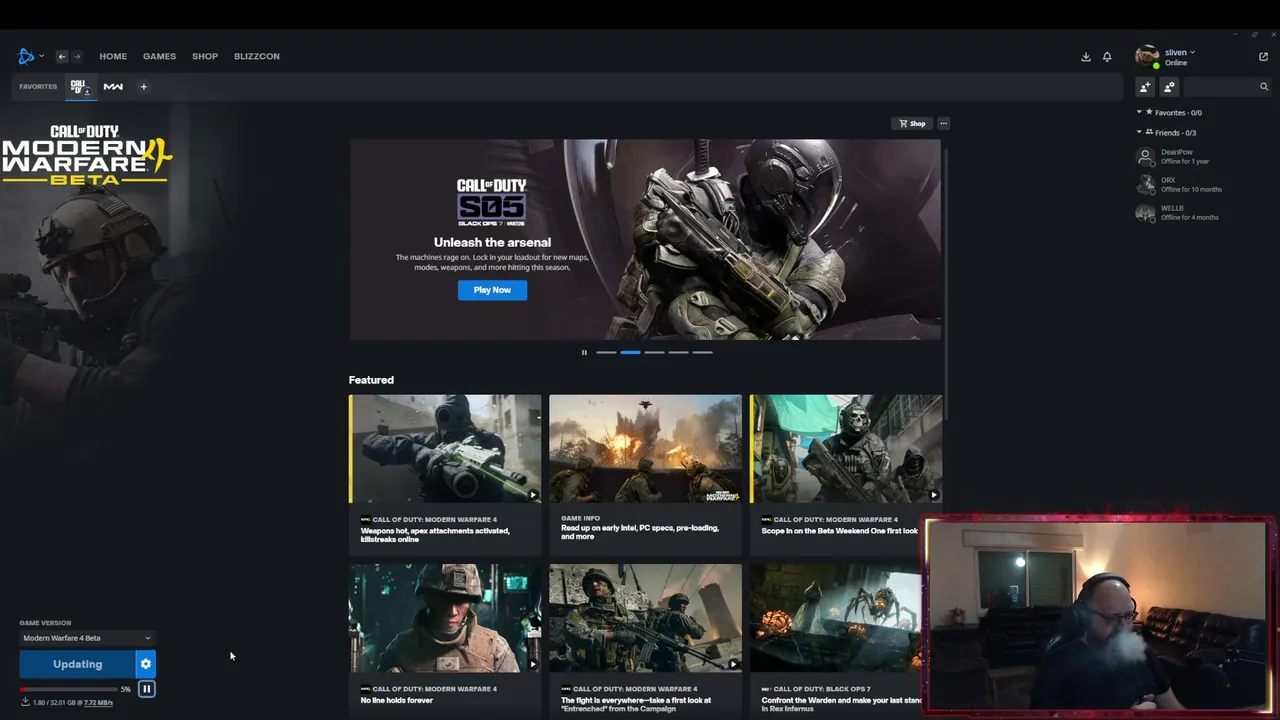Add a game to favorites with plus
The width and height of the screenshot is (1280, 720).
143,87
